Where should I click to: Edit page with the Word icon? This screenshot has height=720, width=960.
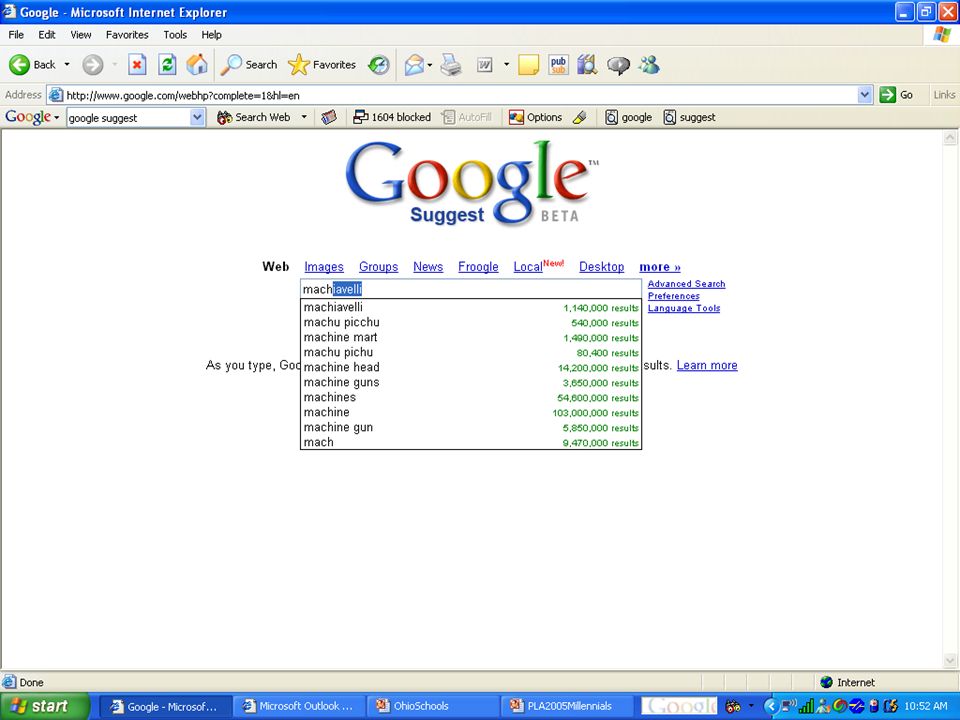pos(484,64)
